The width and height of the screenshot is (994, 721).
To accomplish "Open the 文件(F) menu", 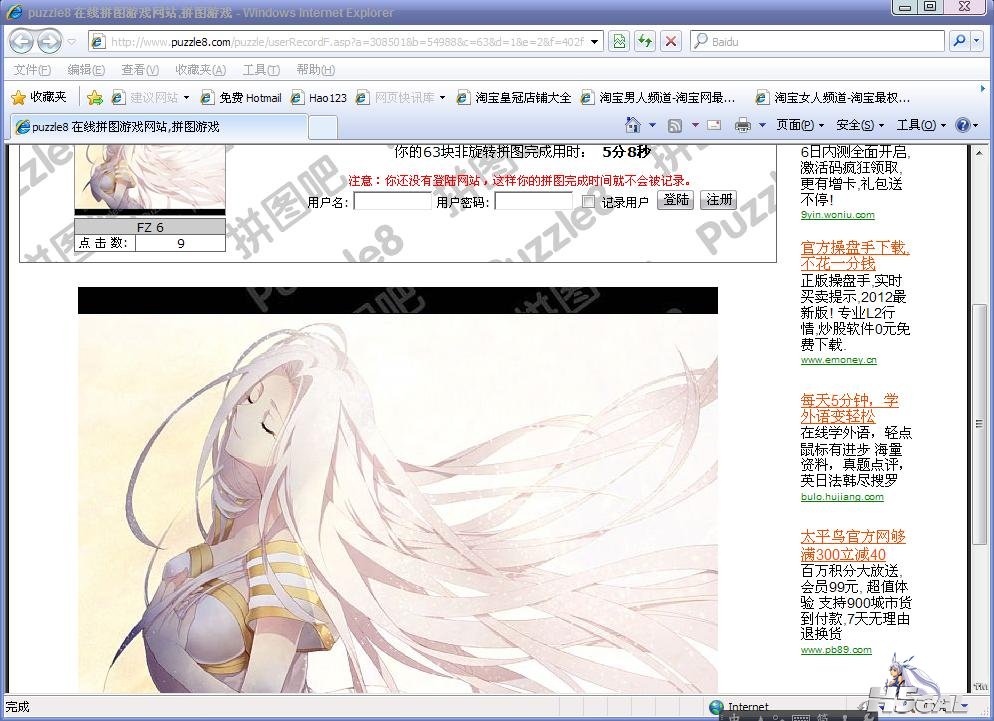I will coord(32,70).
